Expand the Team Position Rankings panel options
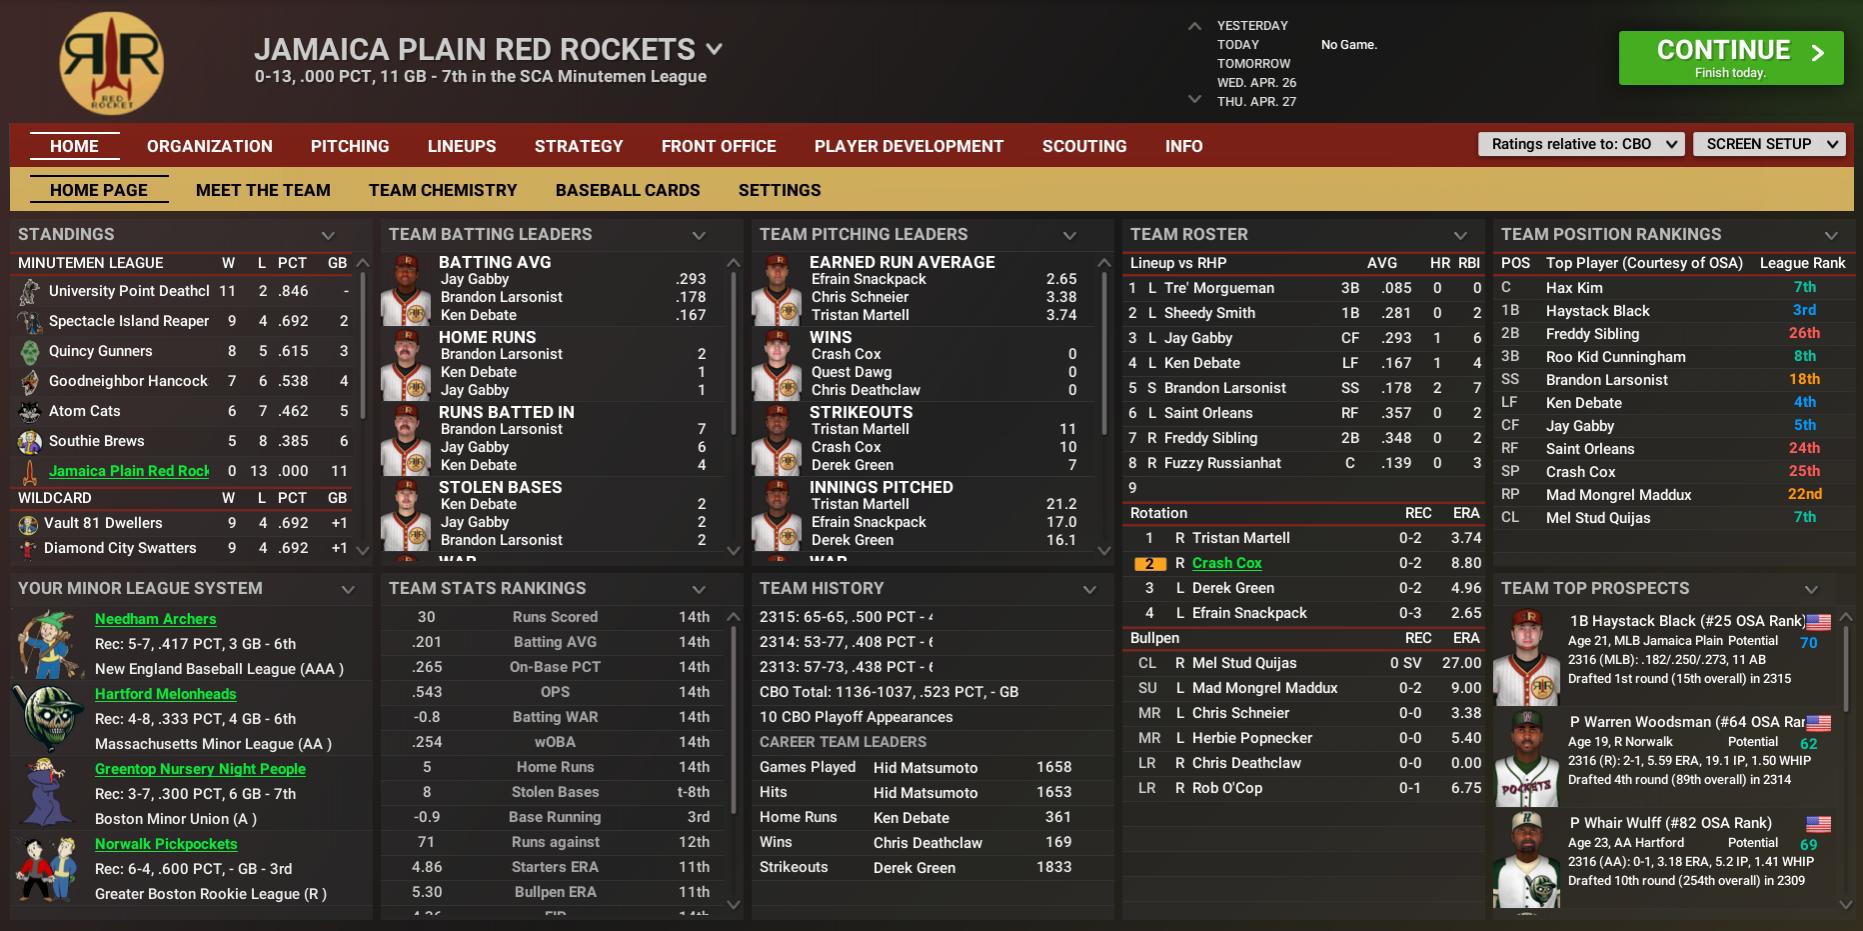 (1831, 235)
